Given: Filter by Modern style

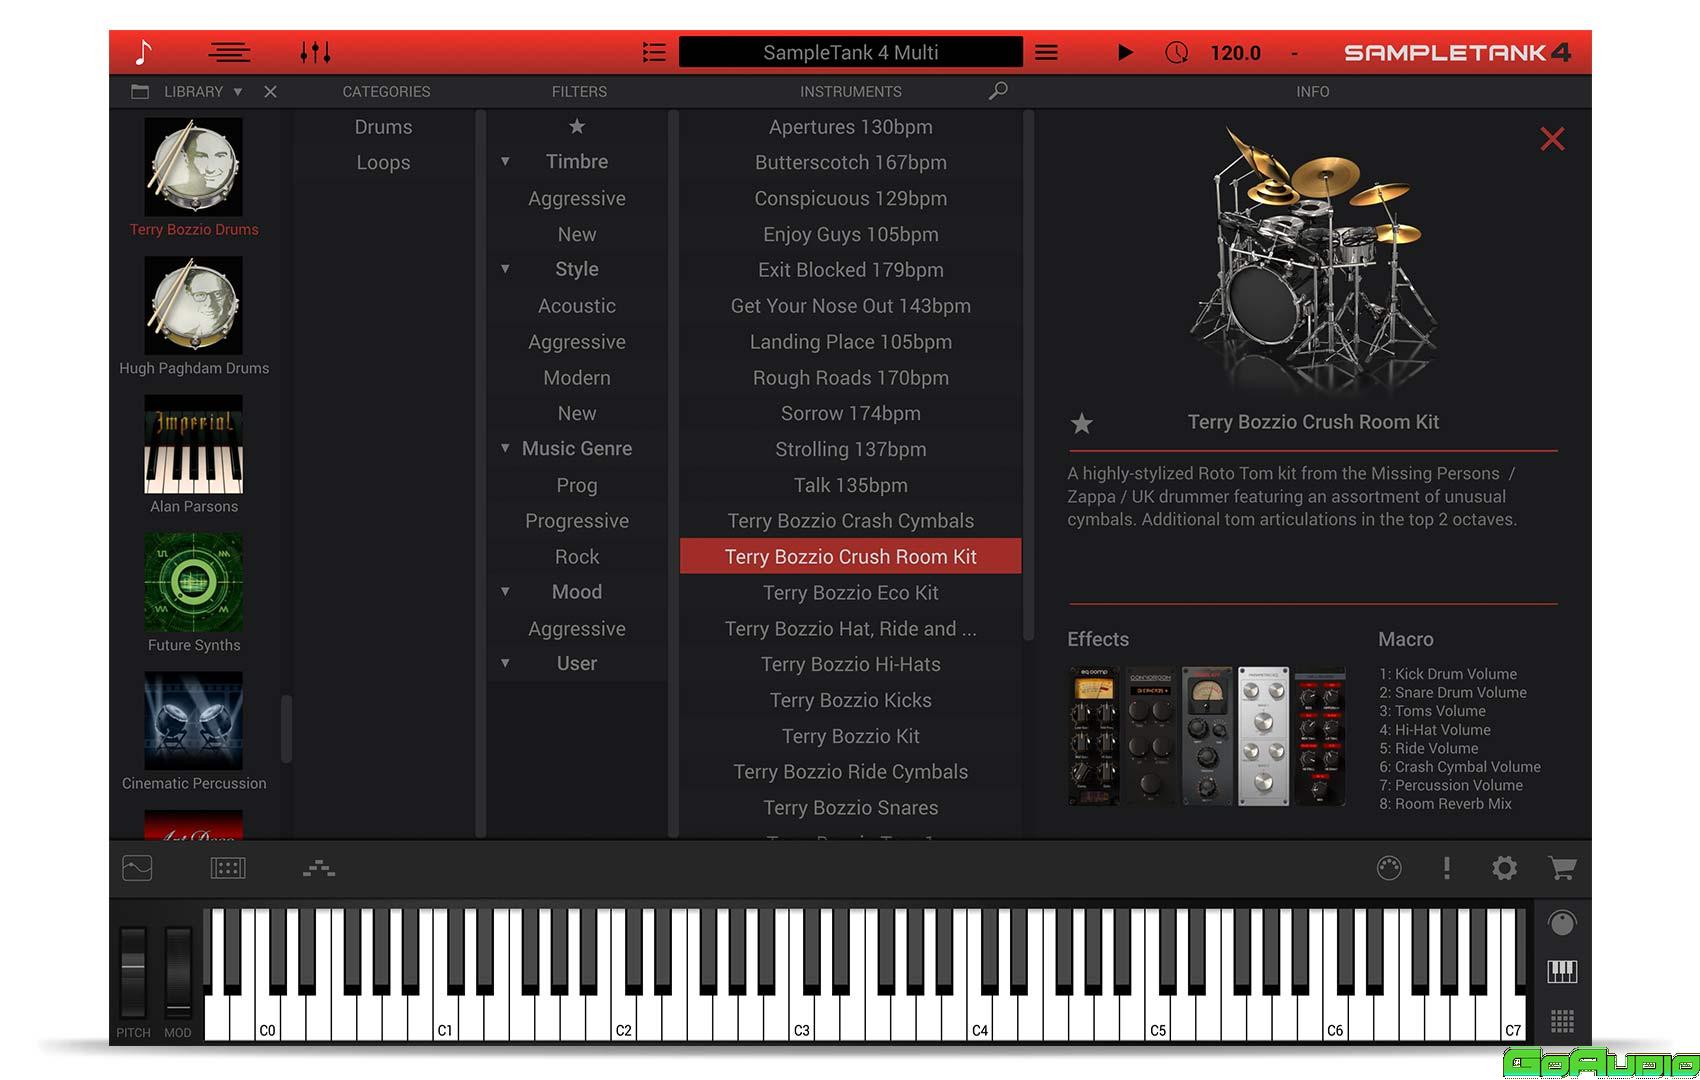Looking at the screenshot, I should point(577,378).
